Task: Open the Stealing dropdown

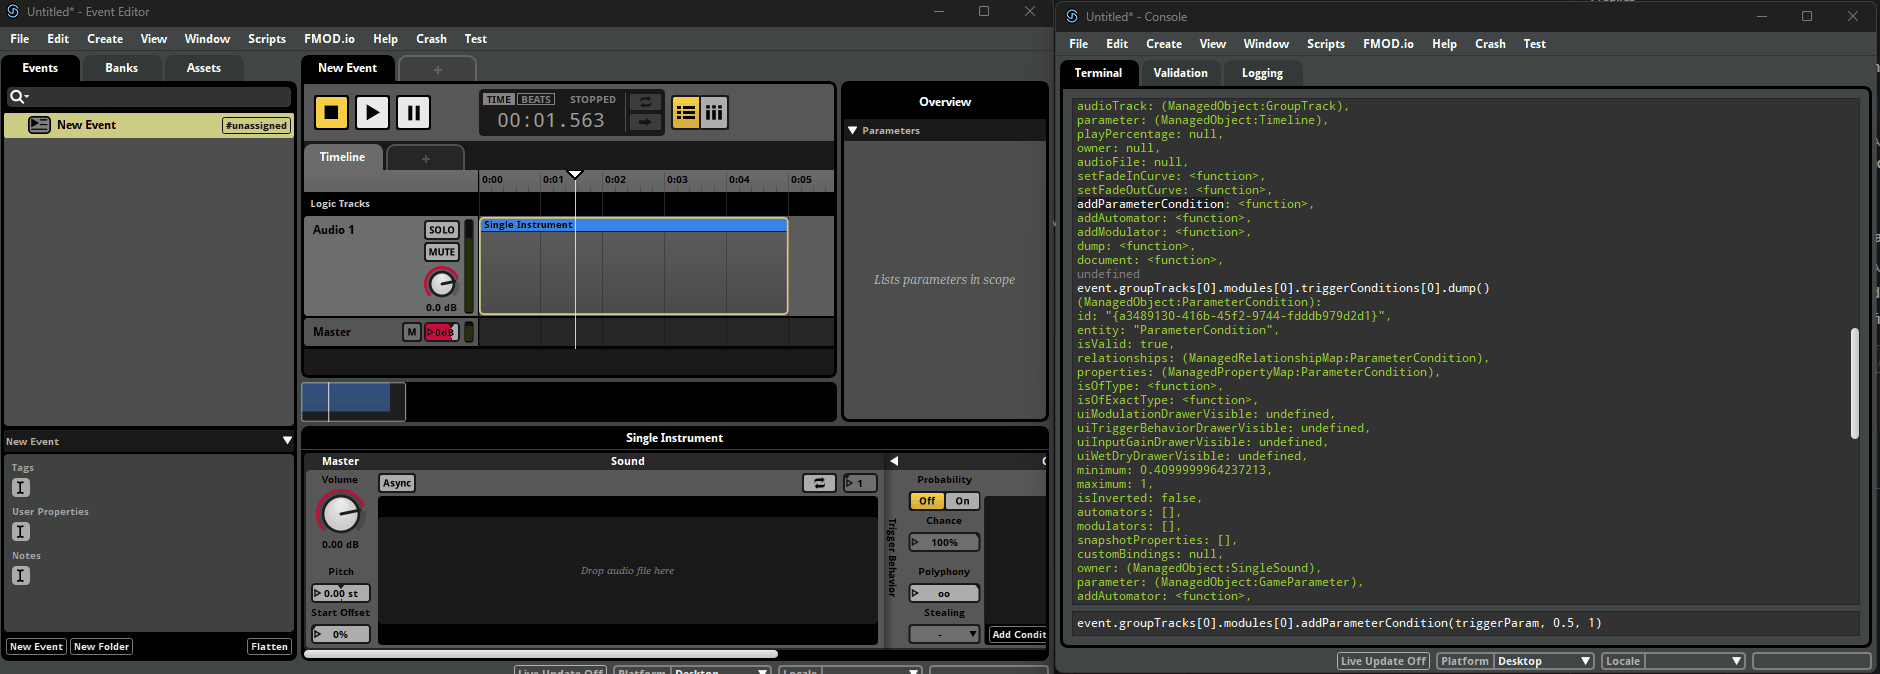Action: coord(944,634)
